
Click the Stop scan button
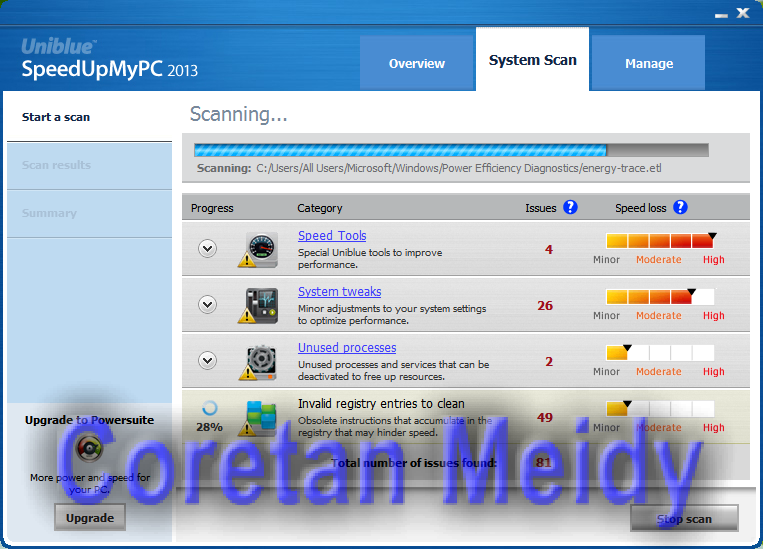pyautogui.click(x=684, y=519)
